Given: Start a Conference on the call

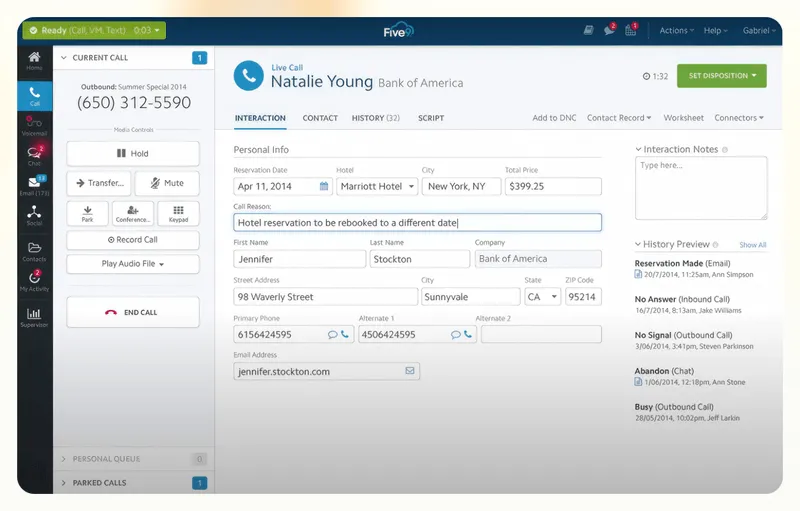Looking at the screenshot, I should click(x=133, y=213).
